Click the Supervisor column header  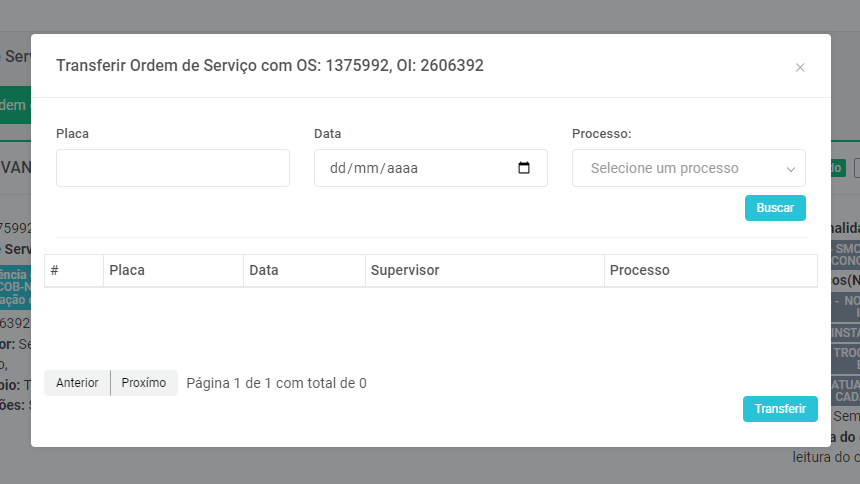click(x=405, y=270)
